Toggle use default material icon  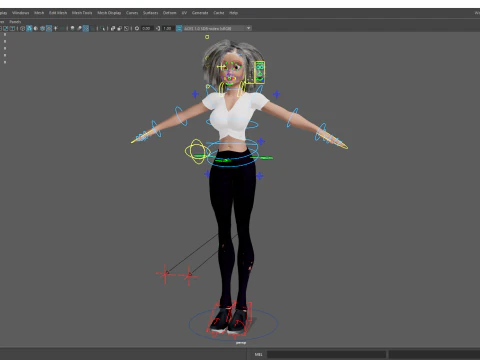pyautogui.click(x=36, y=28)
